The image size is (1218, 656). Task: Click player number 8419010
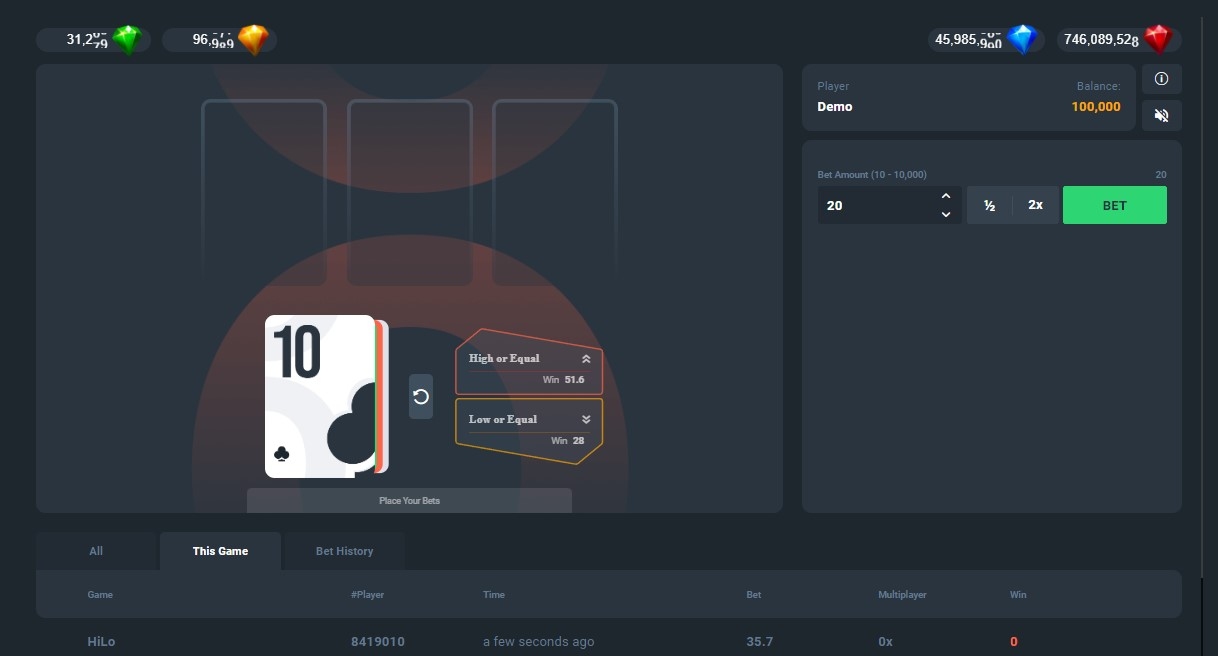pos(378,642)
